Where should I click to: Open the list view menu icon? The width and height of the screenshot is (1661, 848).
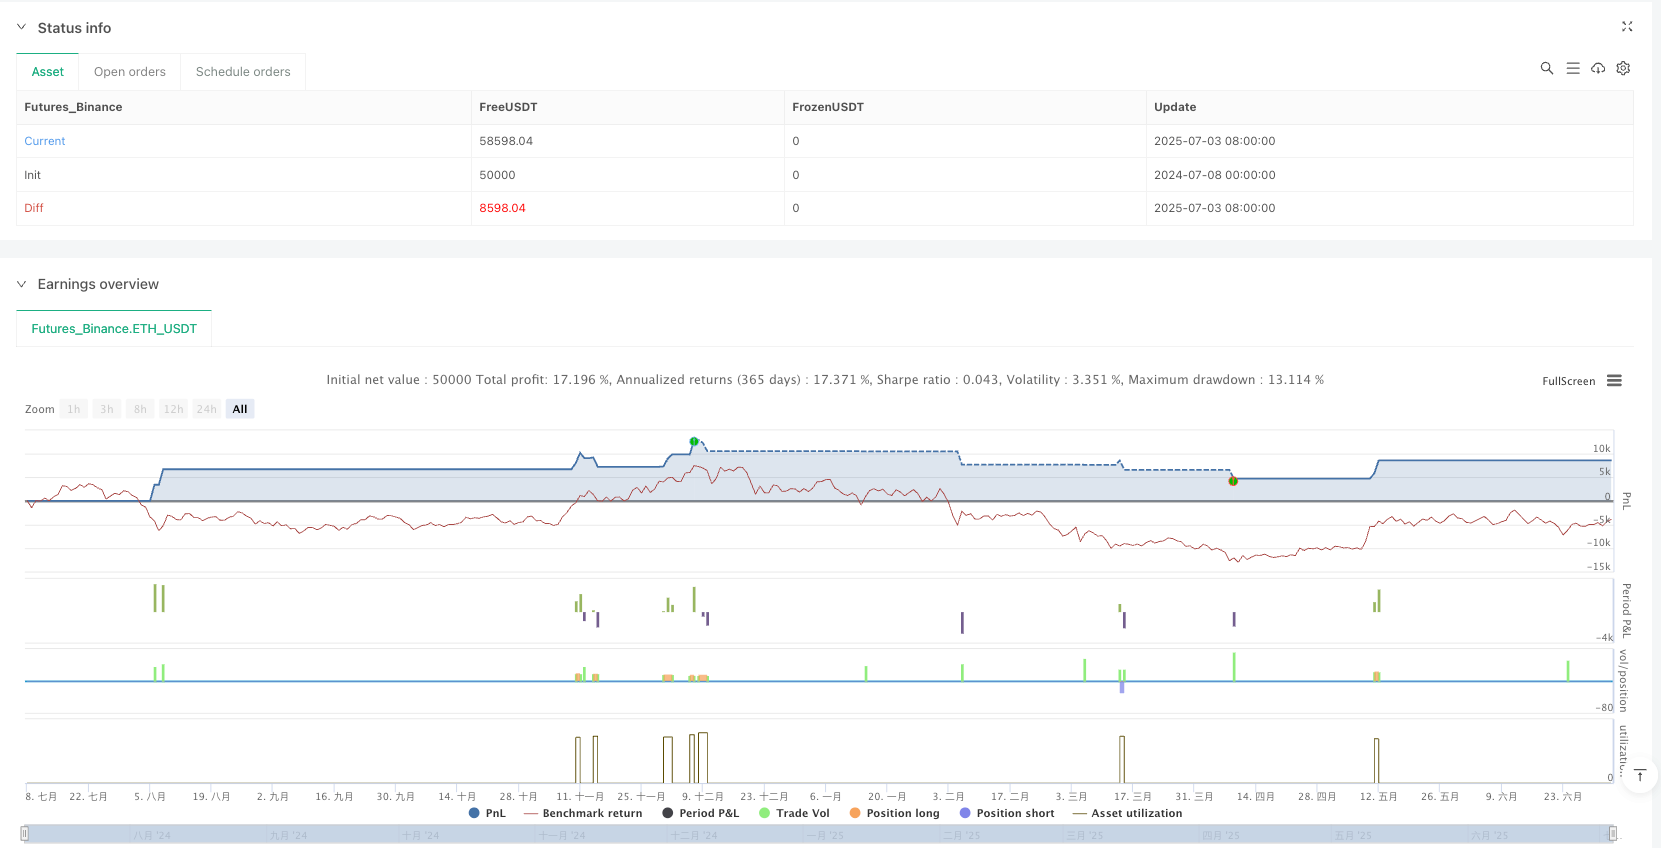[x=1572, y=68]
